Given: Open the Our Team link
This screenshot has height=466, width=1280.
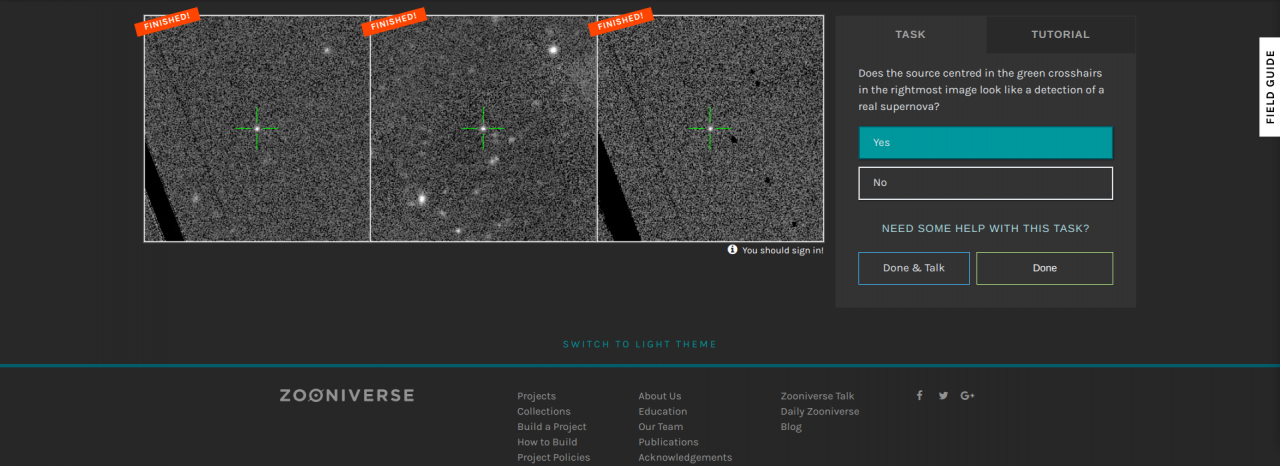Looking at the screenshot, I should (x=662, y=427).
